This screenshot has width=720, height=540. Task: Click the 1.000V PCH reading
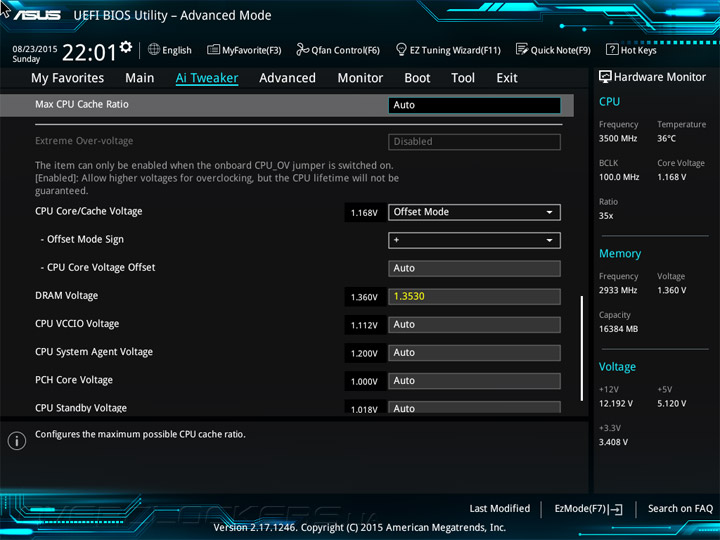(364, 381)
